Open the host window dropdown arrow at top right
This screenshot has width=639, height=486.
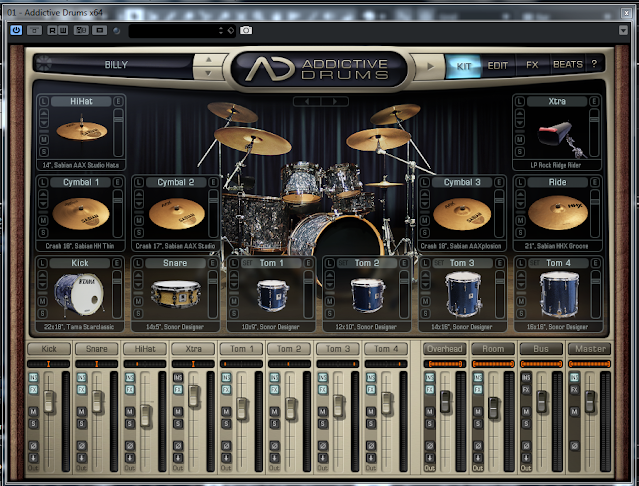[x=623, y=30]
